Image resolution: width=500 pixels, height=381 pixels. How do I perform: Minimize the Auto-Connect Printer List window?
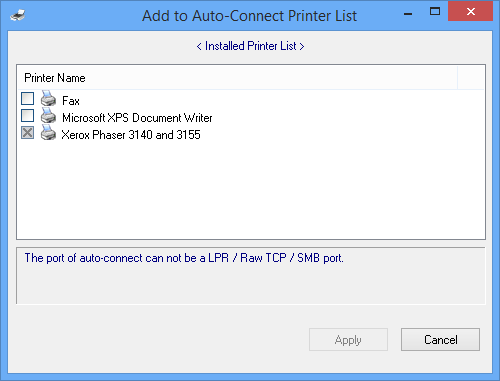tap(408, 14)
